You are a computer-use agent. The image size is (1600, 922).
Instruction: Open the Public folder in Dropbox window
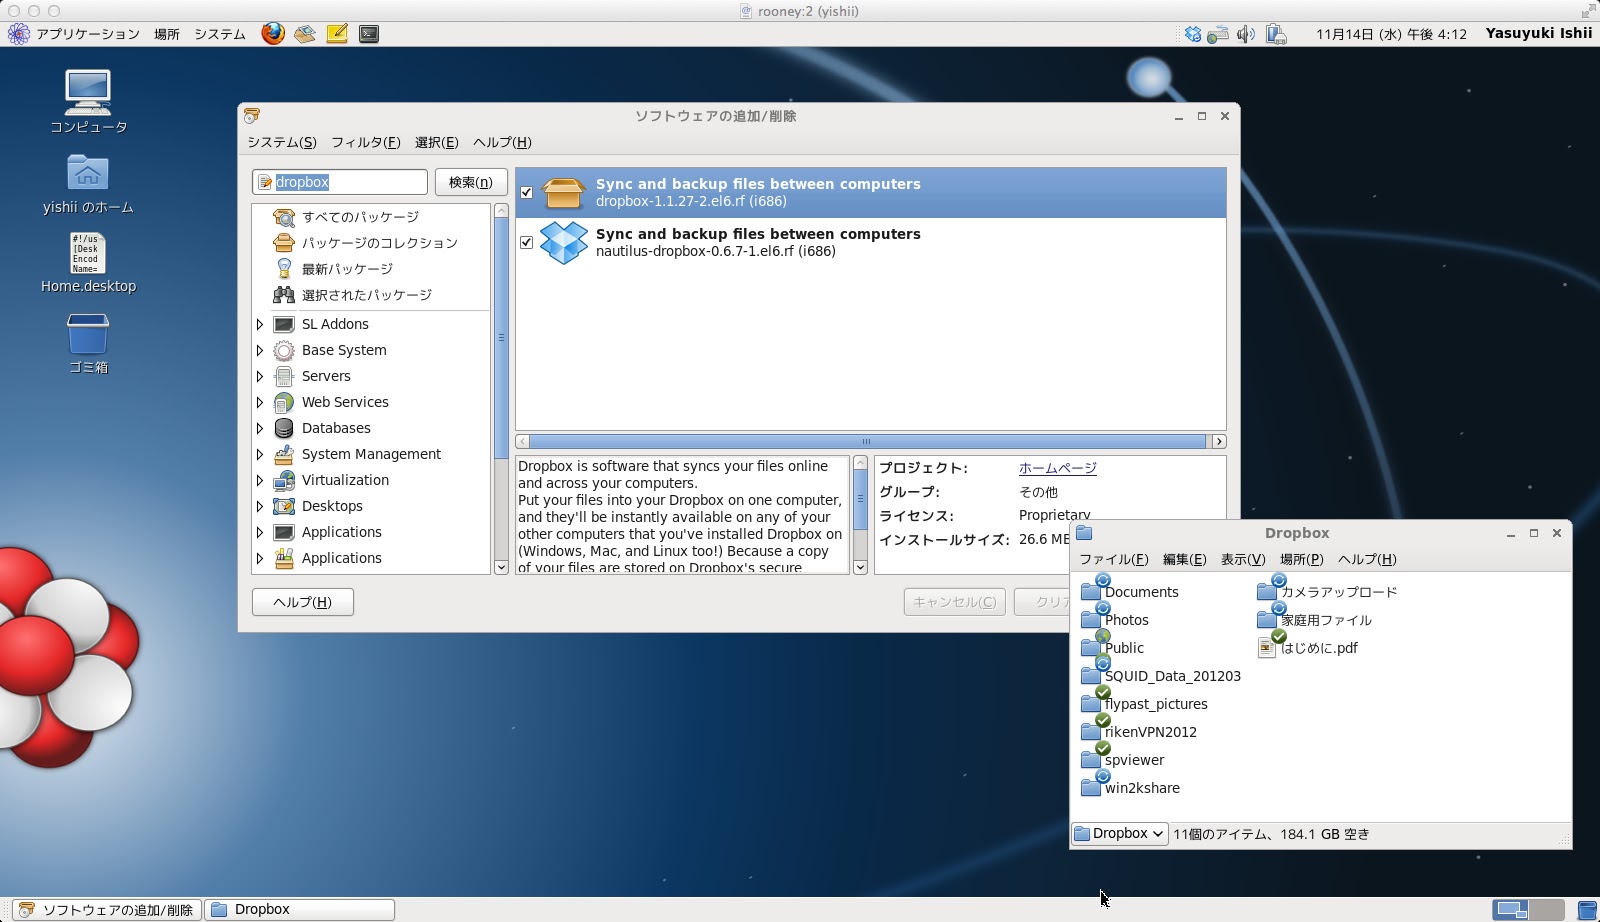click(x=1113, y=647)
